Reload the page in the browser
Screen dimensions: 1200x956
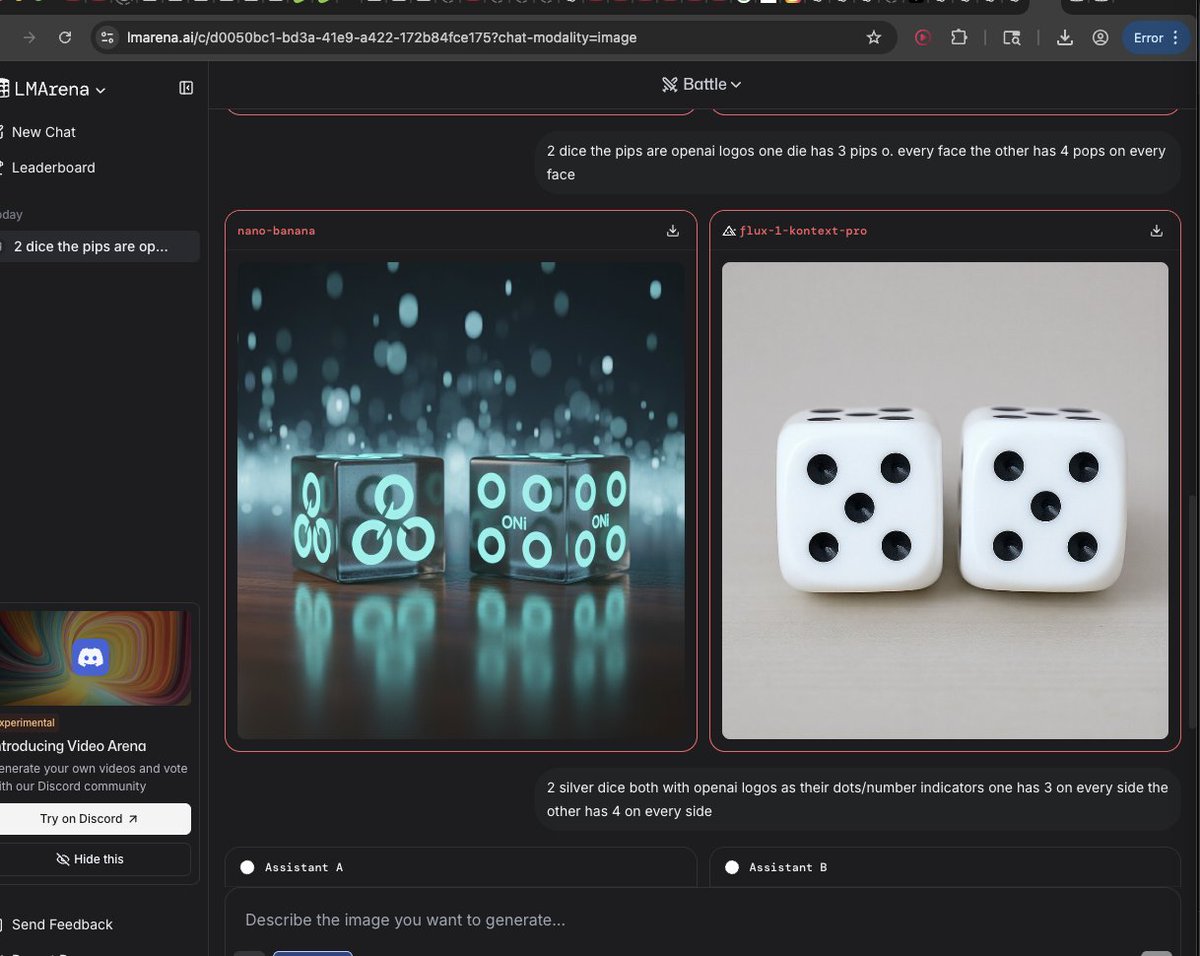tap(65, 37)
